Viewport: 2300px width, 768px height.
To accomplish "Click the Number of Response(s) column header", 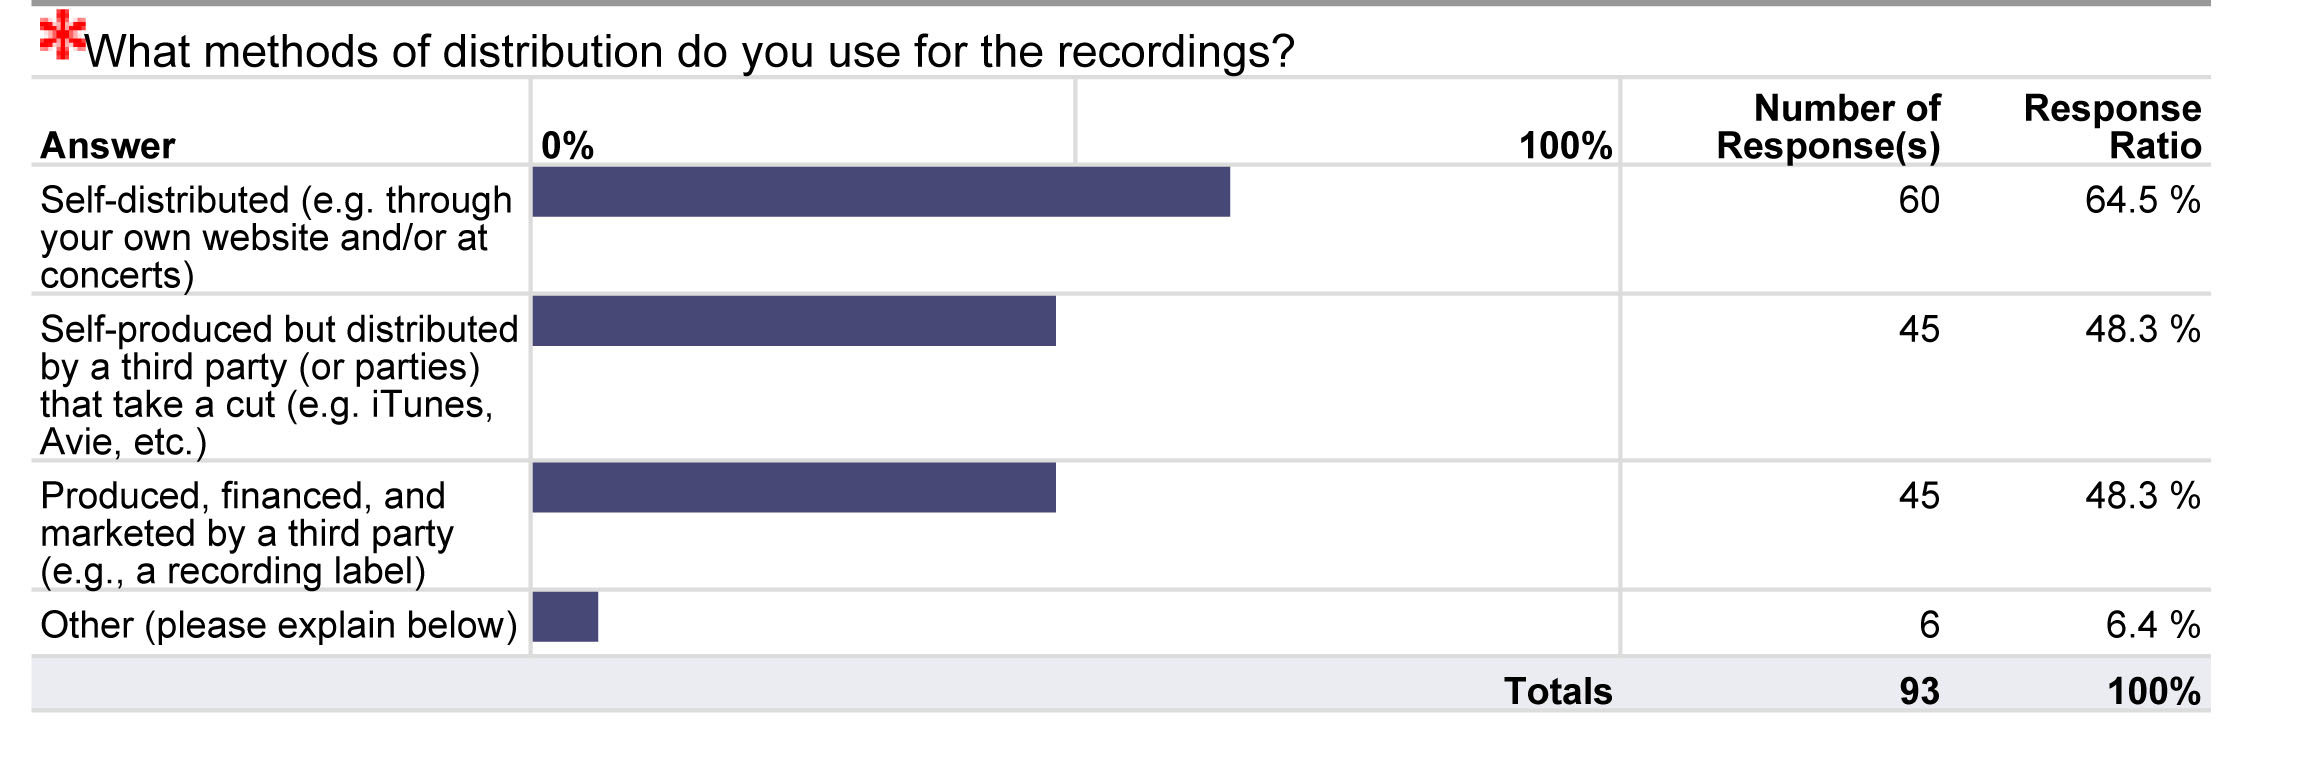I will pos(1828,127).
